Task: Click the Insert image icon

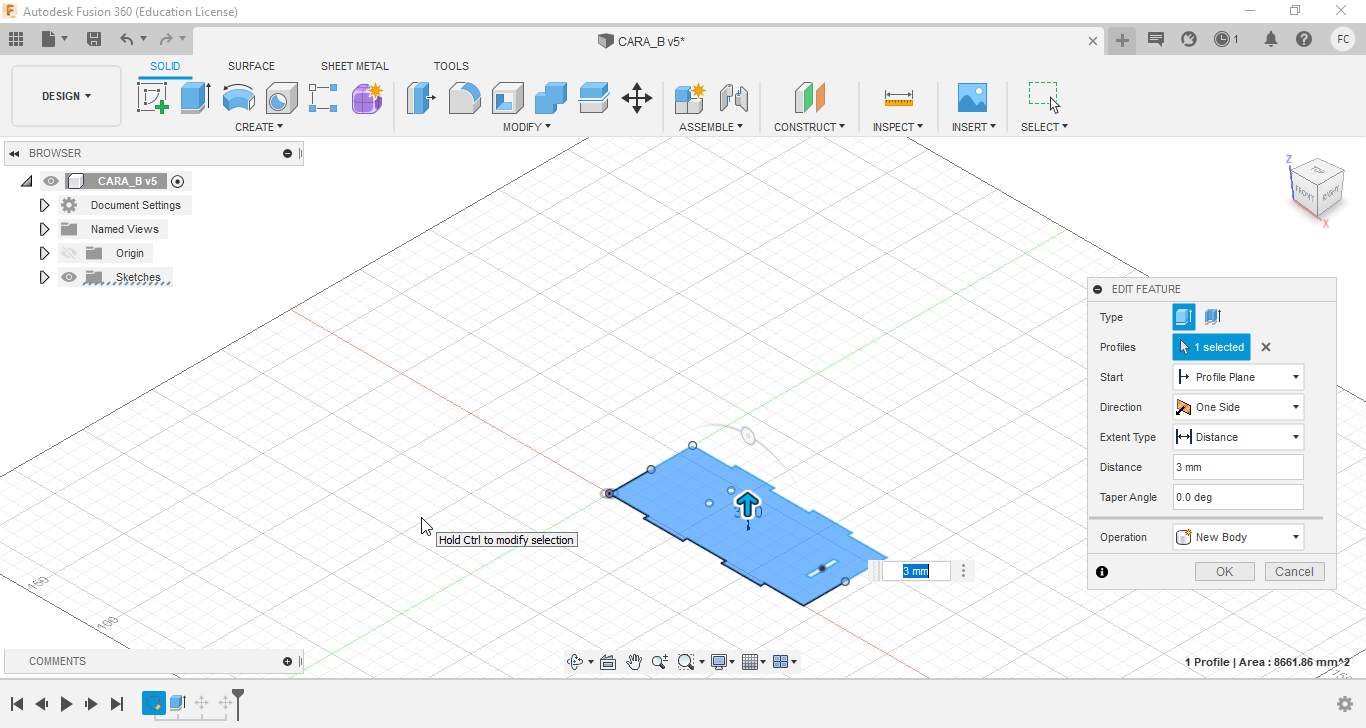Action: pyautogui.click(x=972, y=98)
